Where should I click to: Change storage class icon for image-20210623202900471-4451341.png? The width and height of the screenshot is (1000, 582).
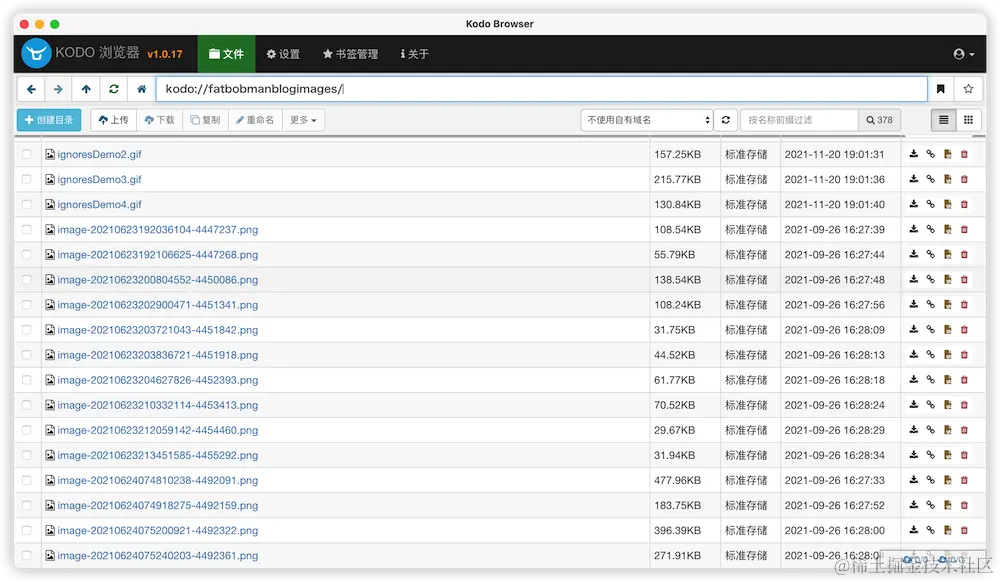948,305
